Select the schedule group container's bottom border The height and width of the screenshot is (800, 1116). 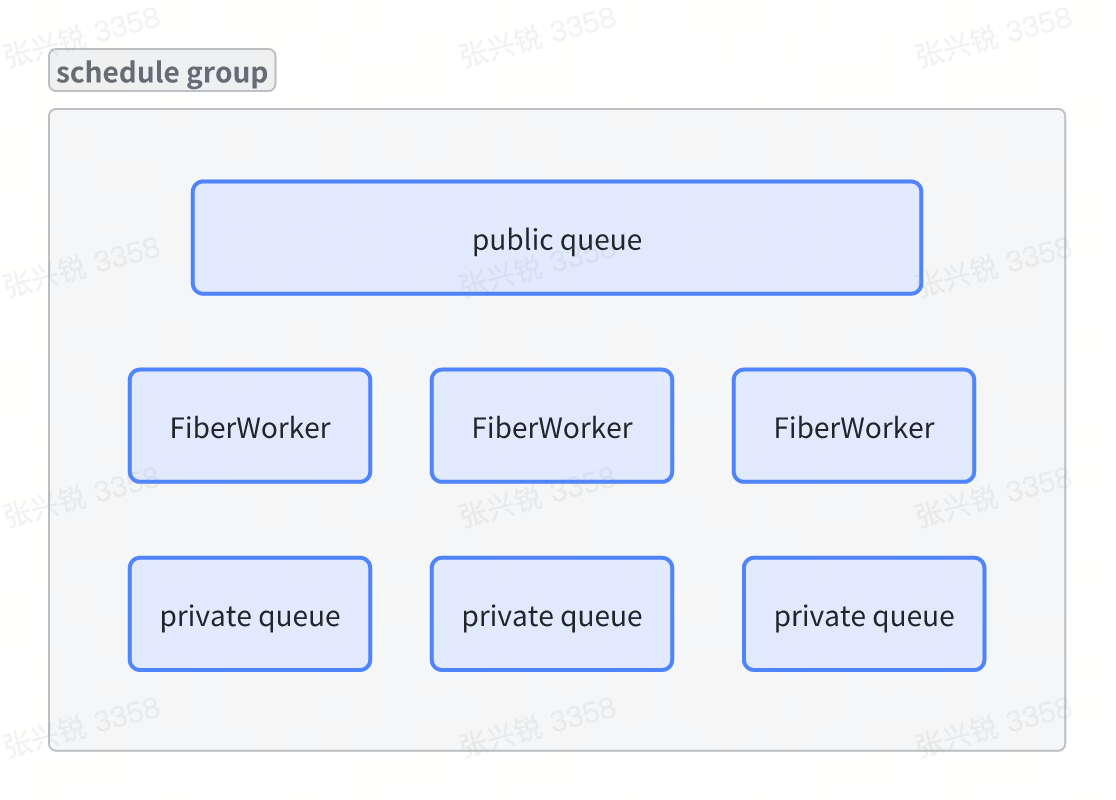[557, 750]
